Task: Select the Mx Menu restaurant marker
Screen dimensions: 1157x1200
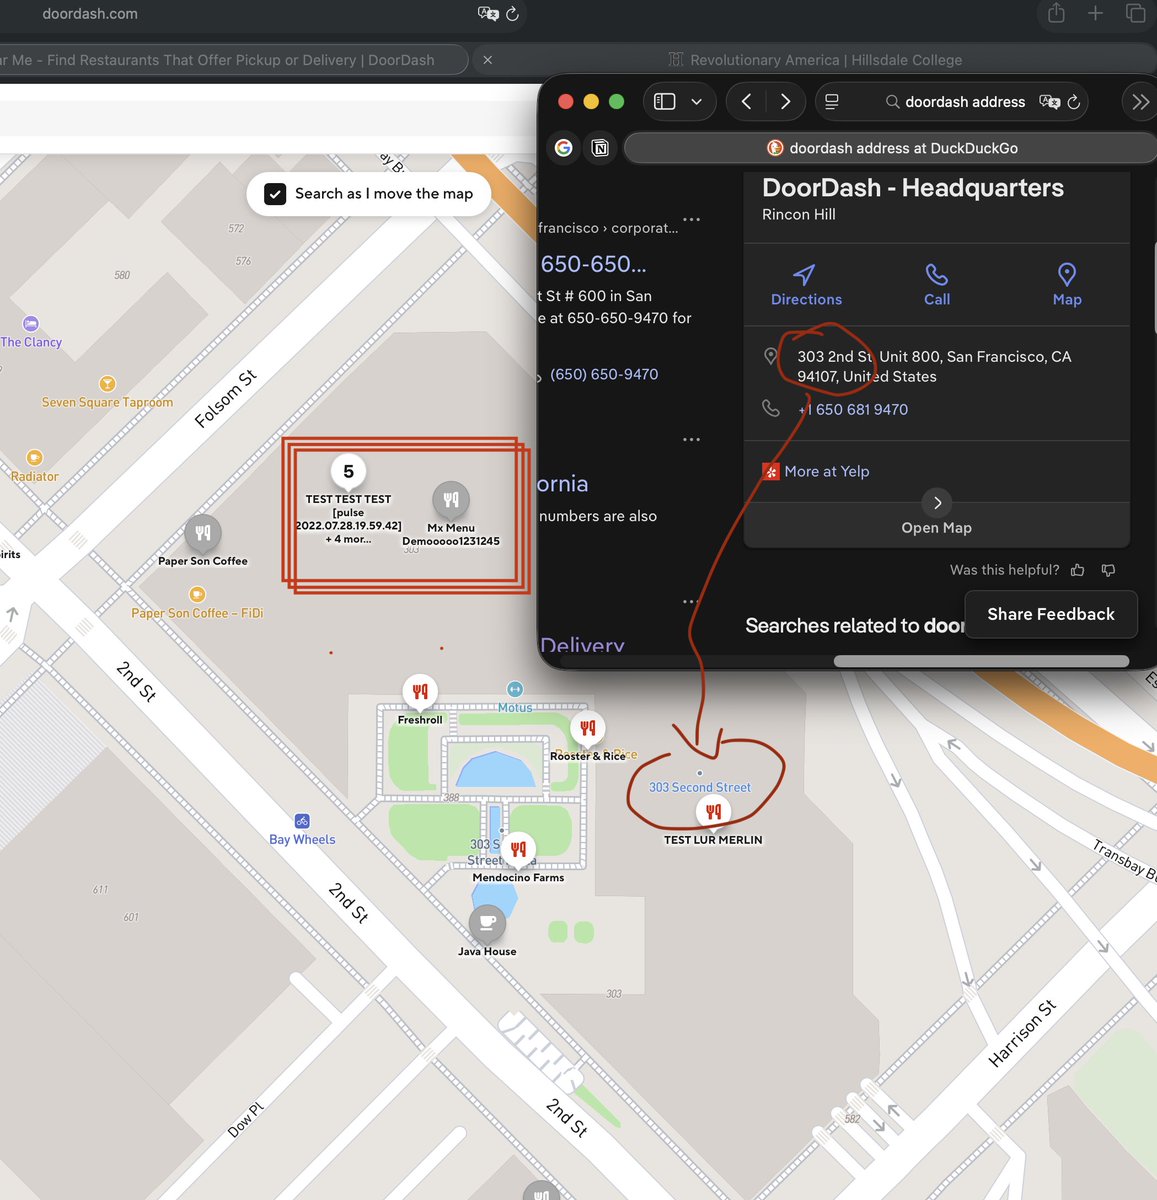Action: coord(451,500)
